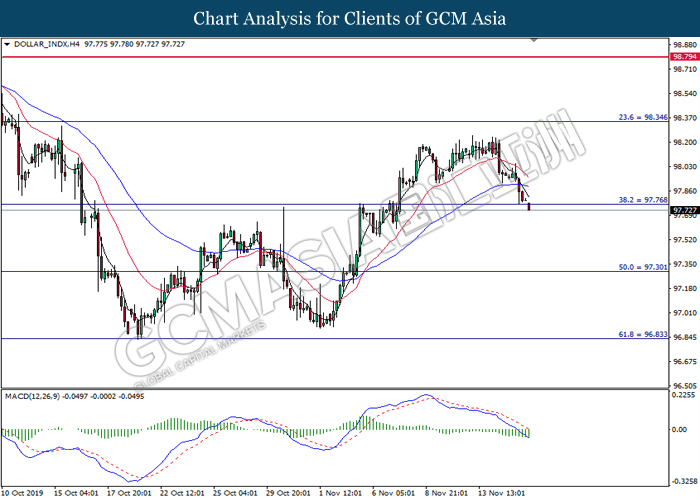Click the 98.880 price on the scale
This screenshot has height=500, width=700.
(685, 45)
